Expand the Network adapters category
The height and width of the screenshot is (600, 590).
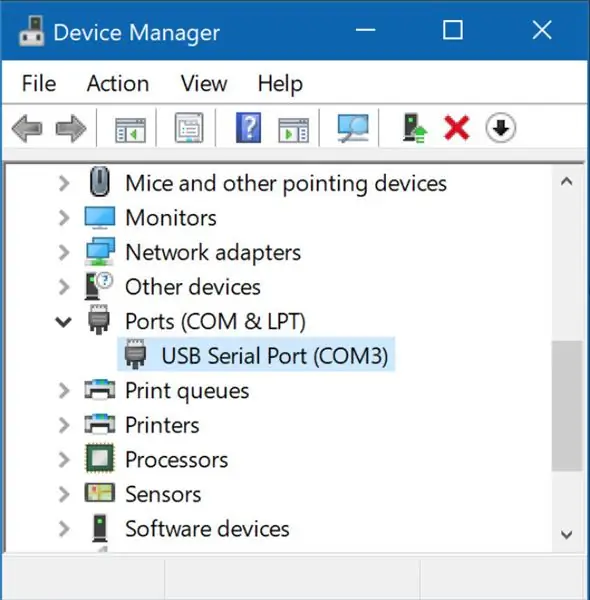click(x=64, y=253)
